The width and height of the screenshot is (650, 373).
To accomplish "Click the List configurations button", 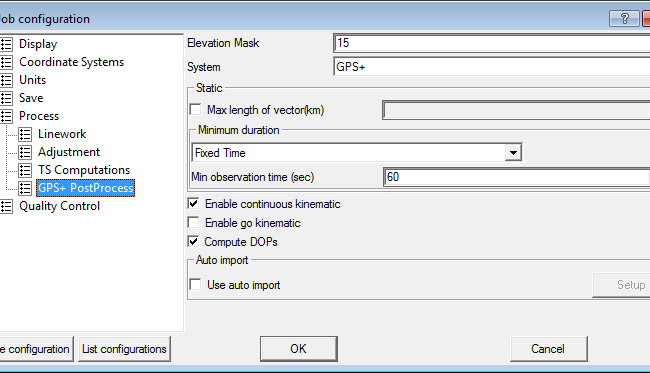I will [x=124, y=349].
